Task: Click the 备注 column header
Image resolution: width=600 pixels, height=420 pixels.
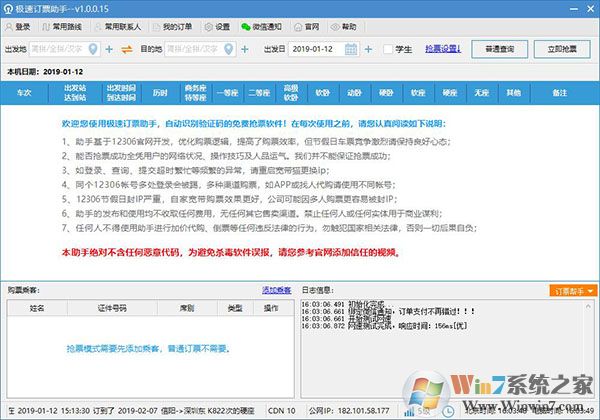Action: click(559, 93)
